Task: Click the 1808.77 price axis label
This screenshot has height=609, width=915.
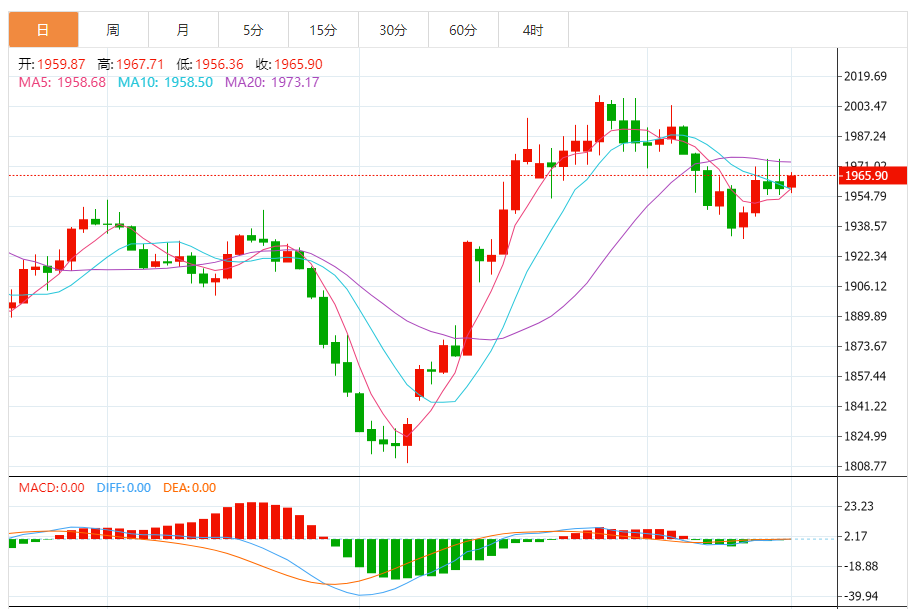Action: (865, 467)
